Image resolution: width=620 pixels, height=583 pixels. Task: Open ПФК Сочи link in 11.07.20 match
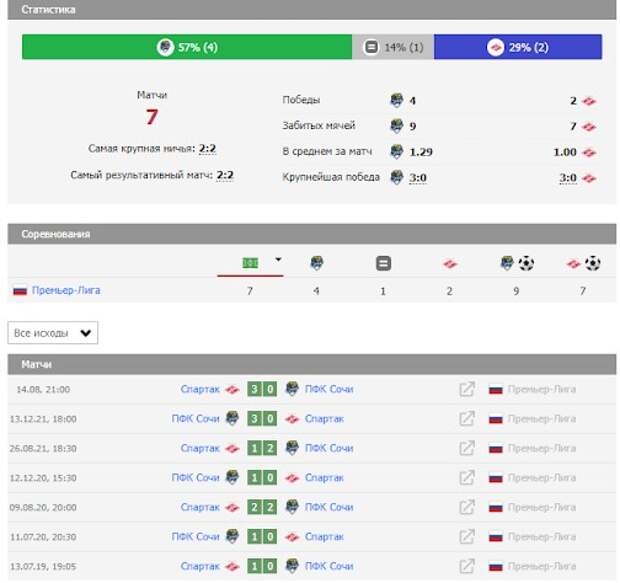195,537
